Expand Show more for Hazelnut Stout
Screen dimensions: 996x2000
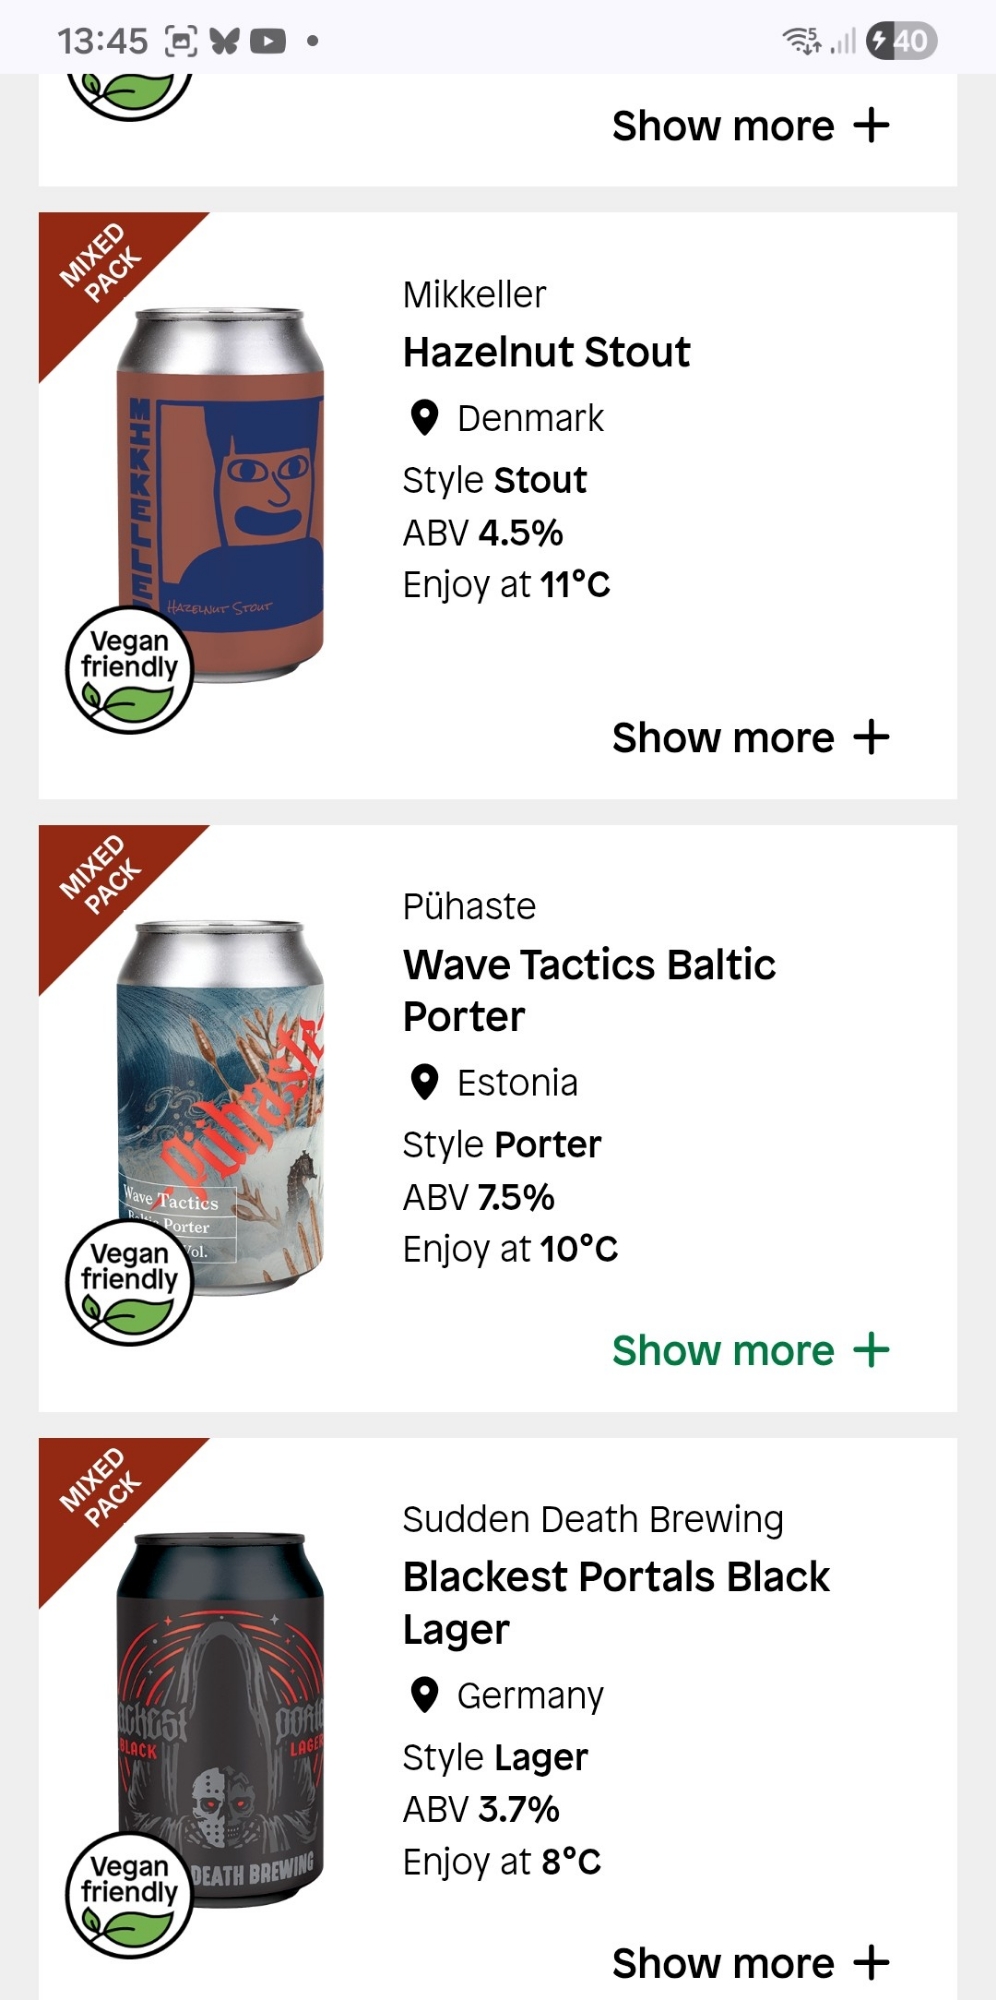[x=750, y=738]
